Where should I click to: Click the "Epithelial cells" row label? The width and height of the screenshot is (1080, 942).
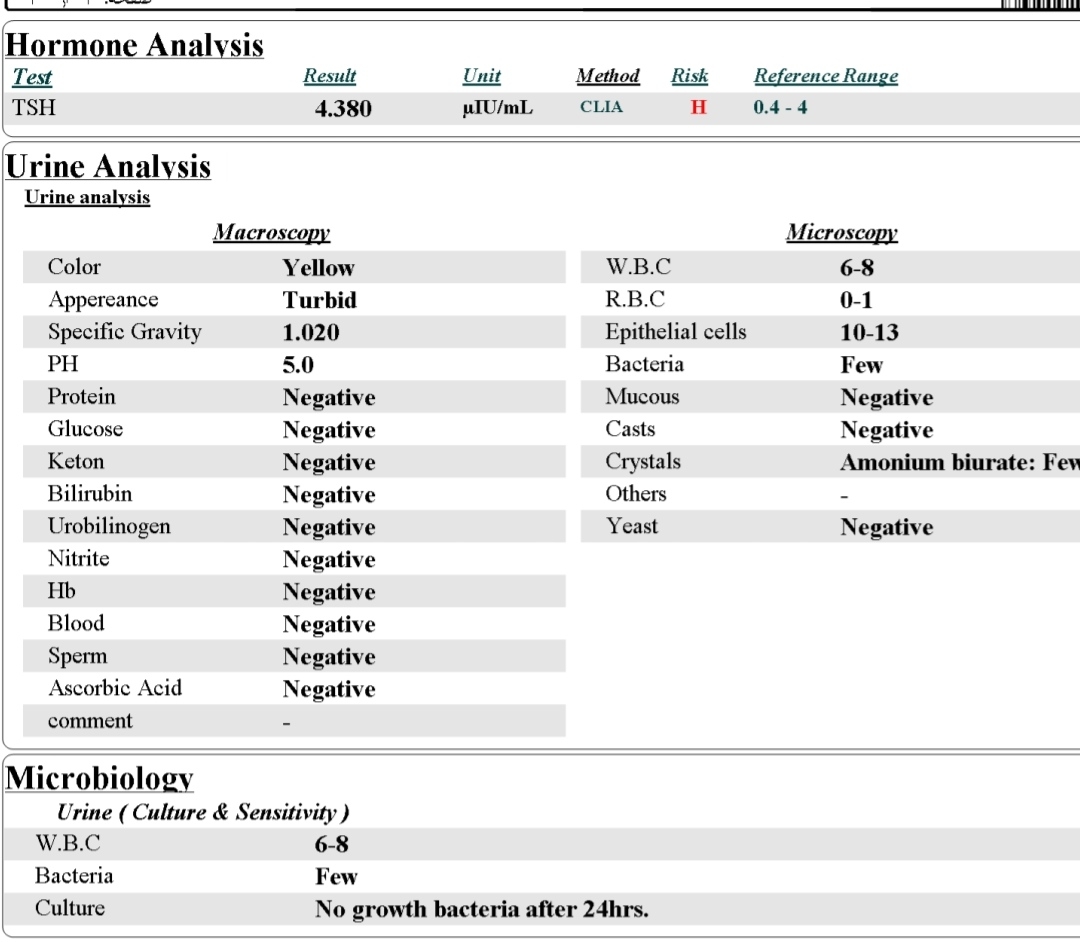(x=676, y=333)
